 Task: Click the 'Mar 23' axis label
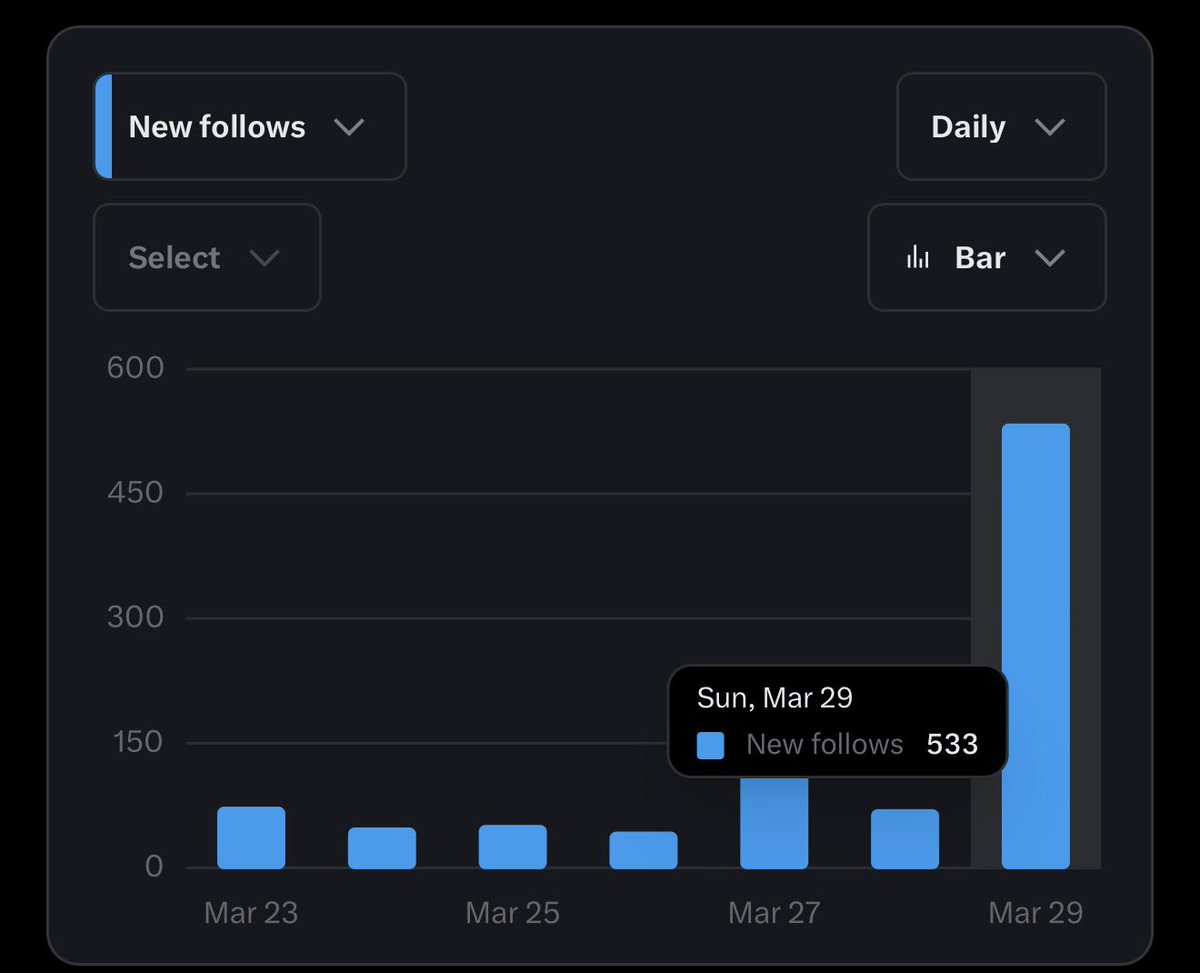tap(251, 912)
